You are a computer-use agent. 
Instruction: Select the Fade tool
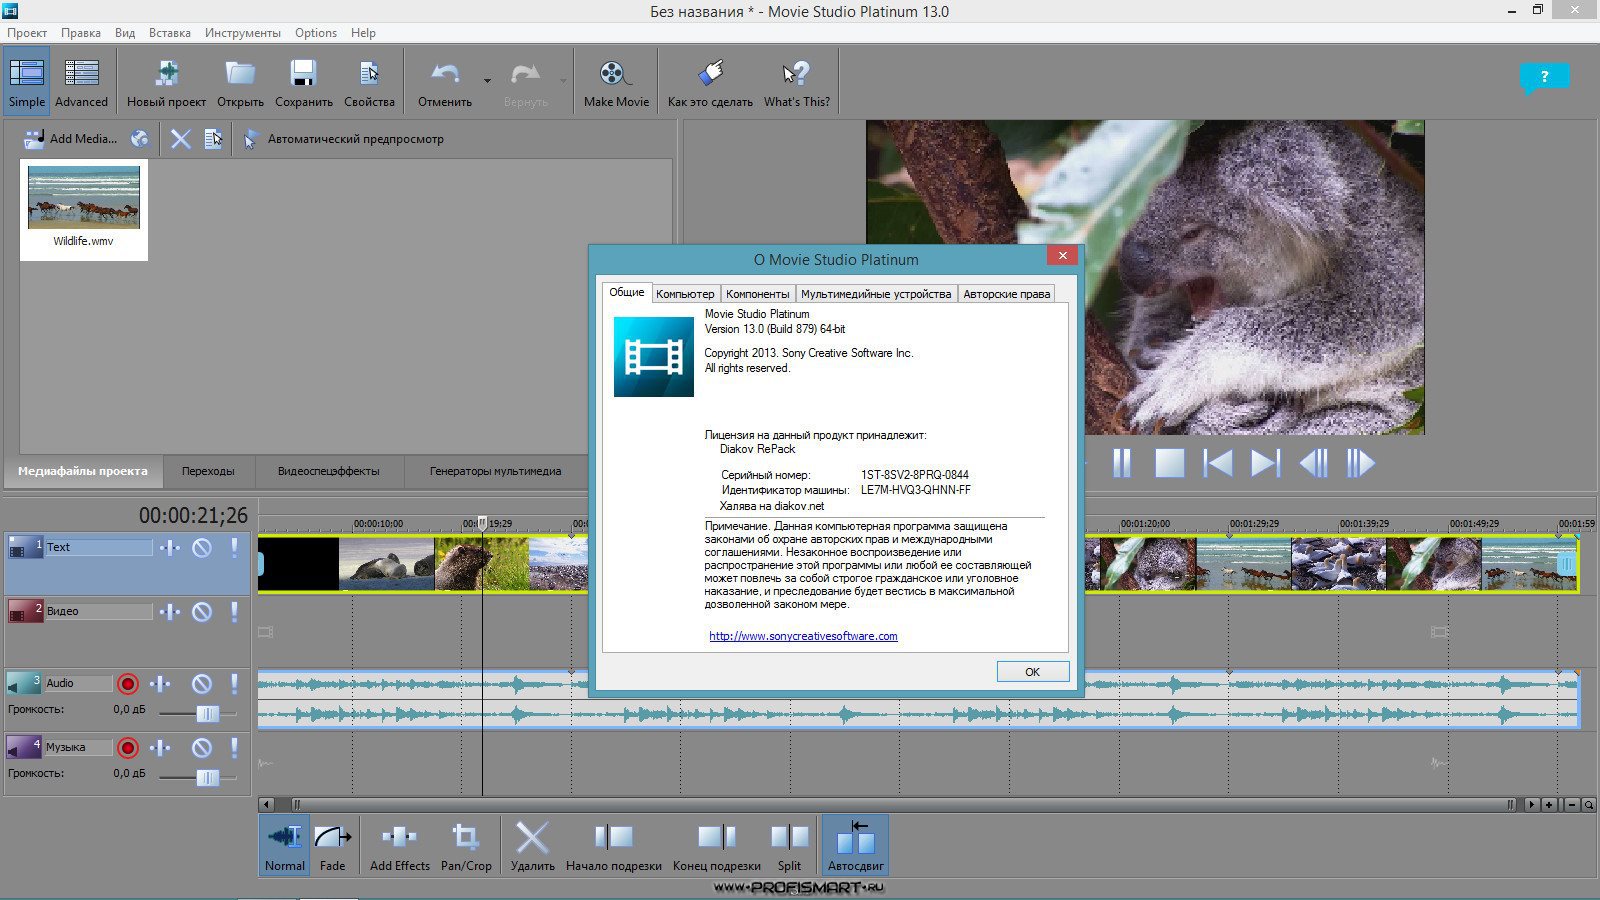click(x=333, y=846)
